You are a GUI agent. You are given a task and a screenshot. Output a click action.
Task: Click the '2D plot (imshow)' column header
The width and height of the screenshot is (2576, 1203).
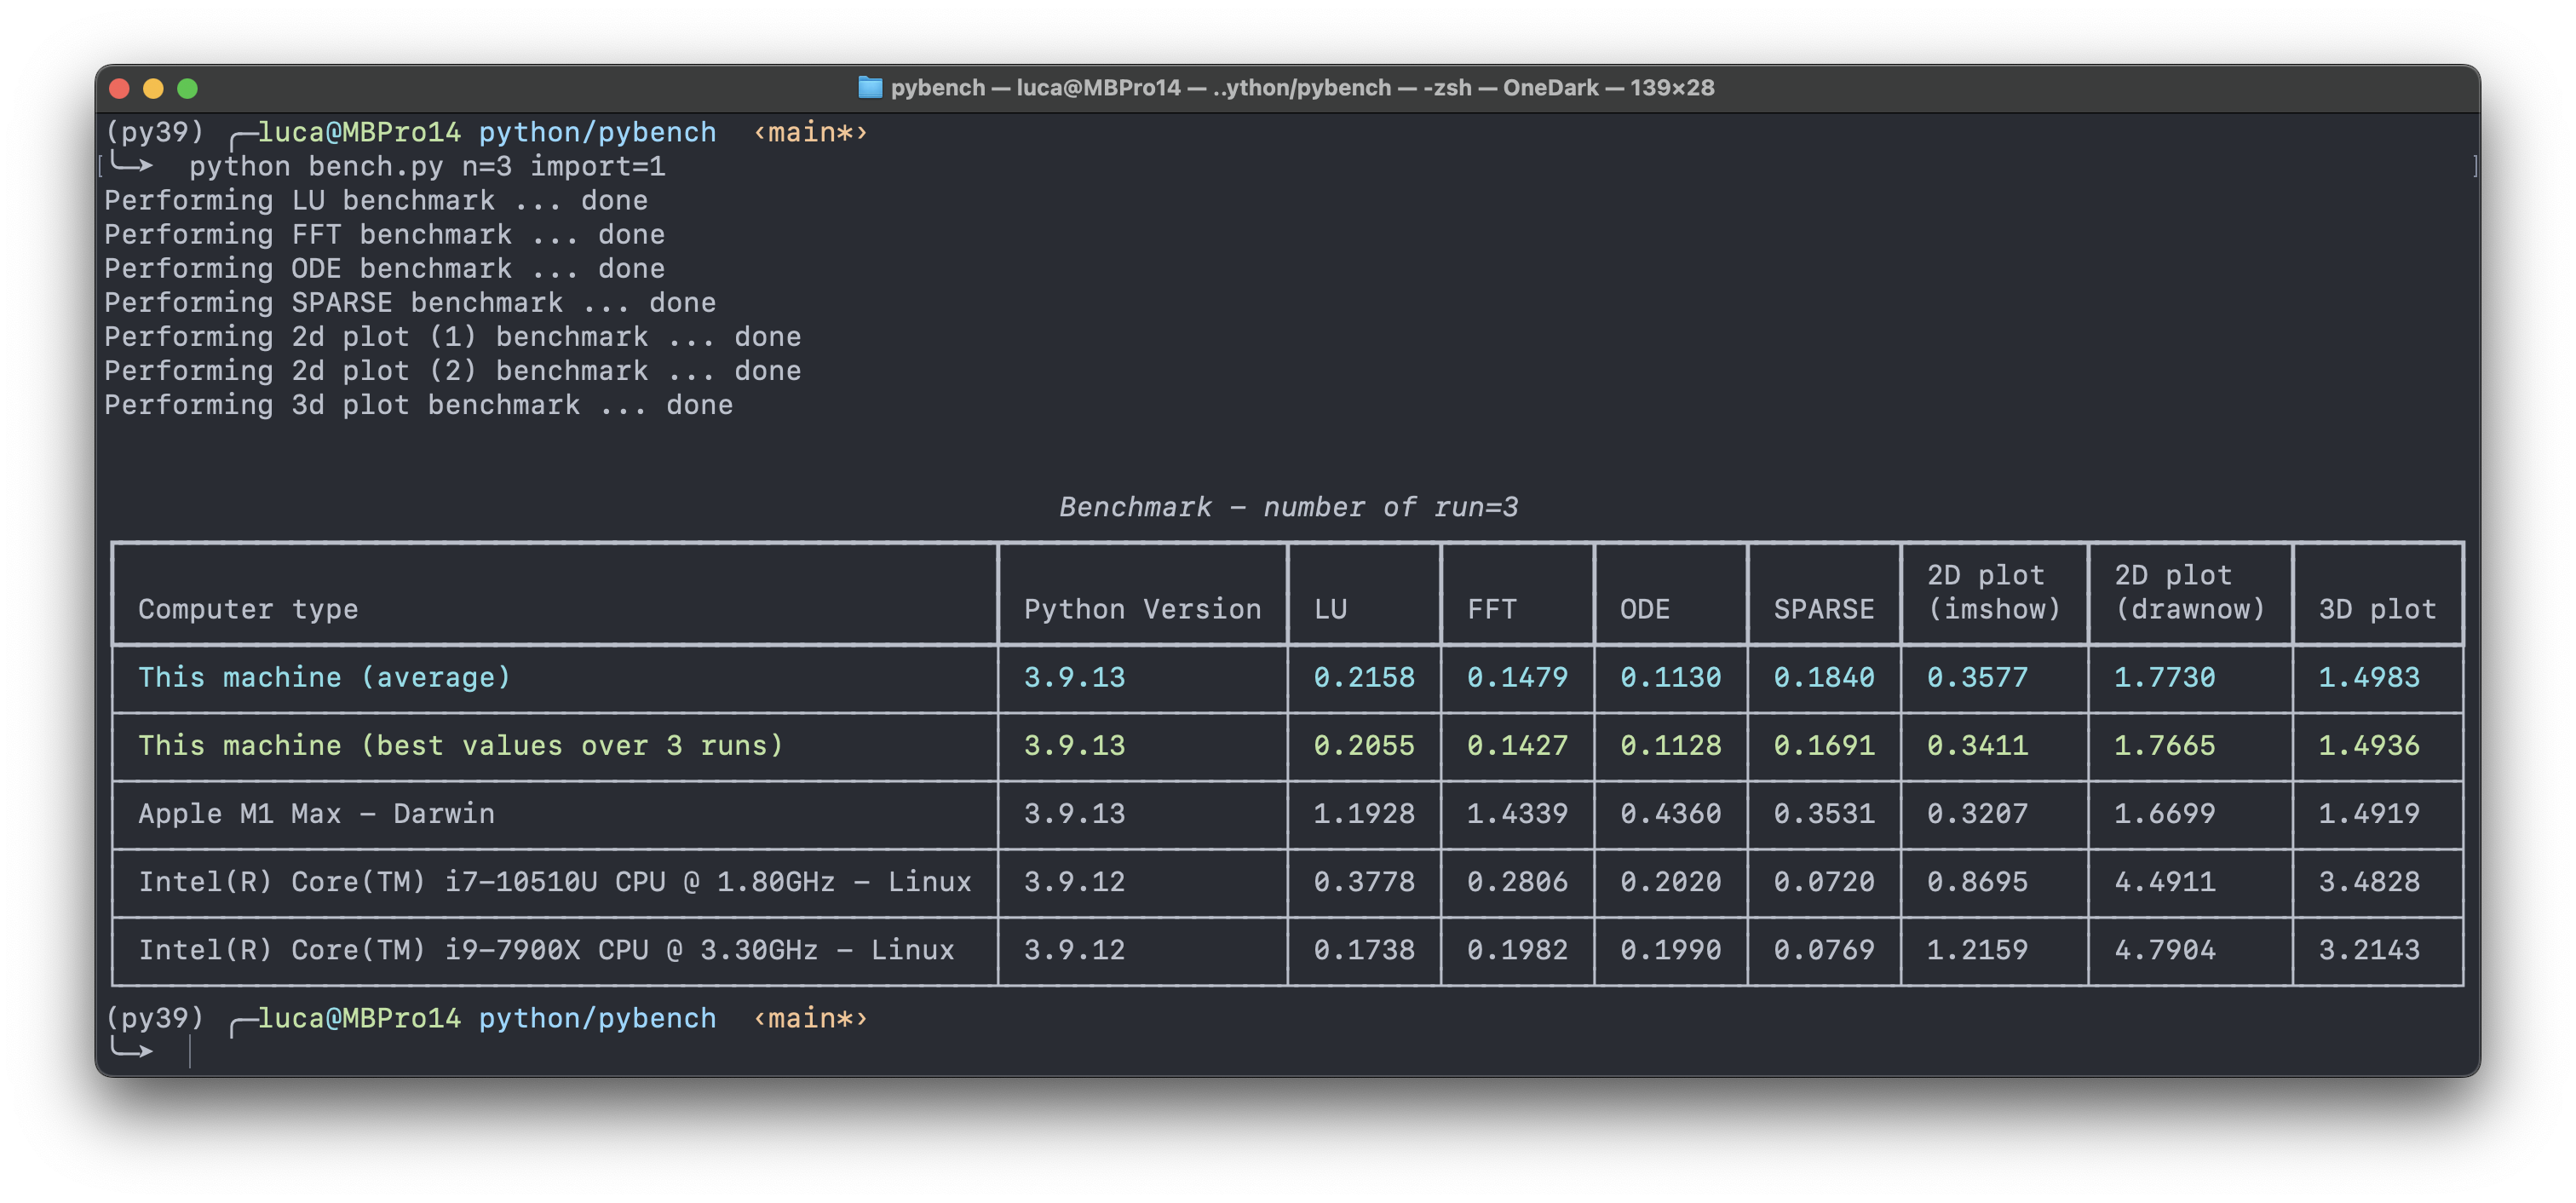tap(1994, 592)
